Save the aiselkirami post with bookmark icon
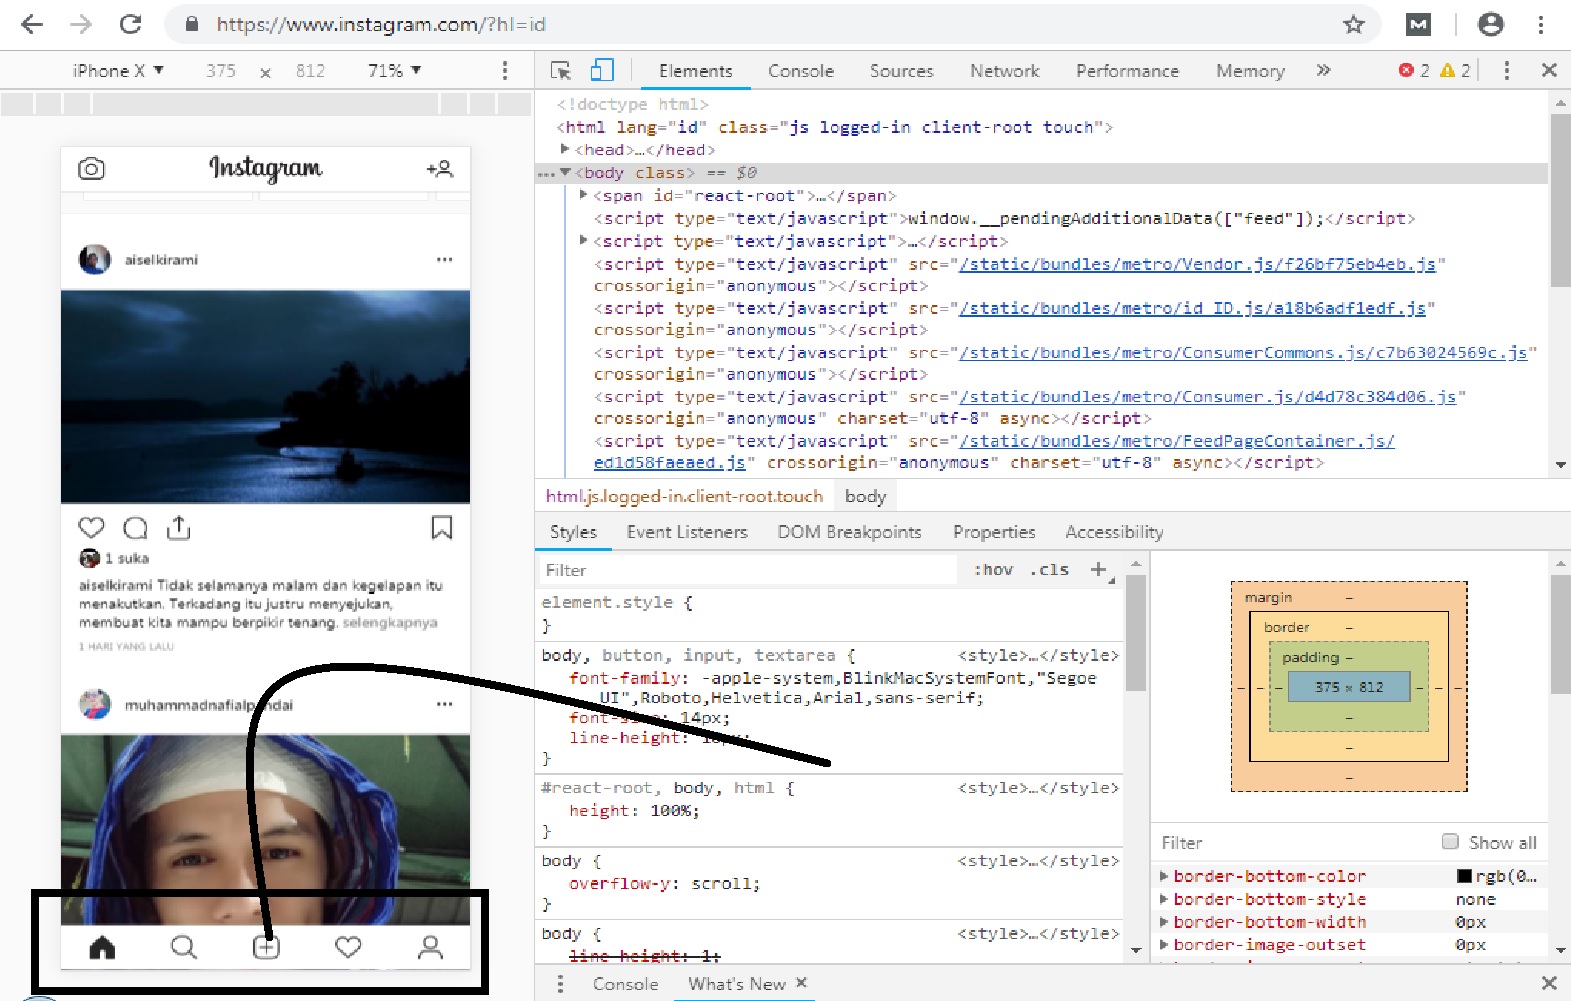The width and height of the screenshot is (1571, 1001). click(x=442, y=527)
